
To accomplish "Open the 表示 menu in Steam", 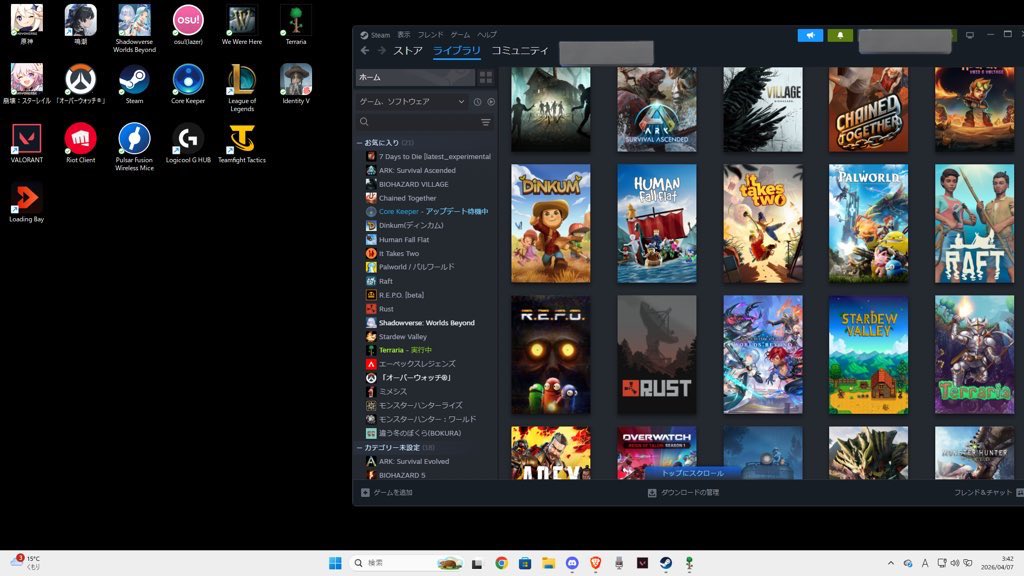I will click(404, 35).
